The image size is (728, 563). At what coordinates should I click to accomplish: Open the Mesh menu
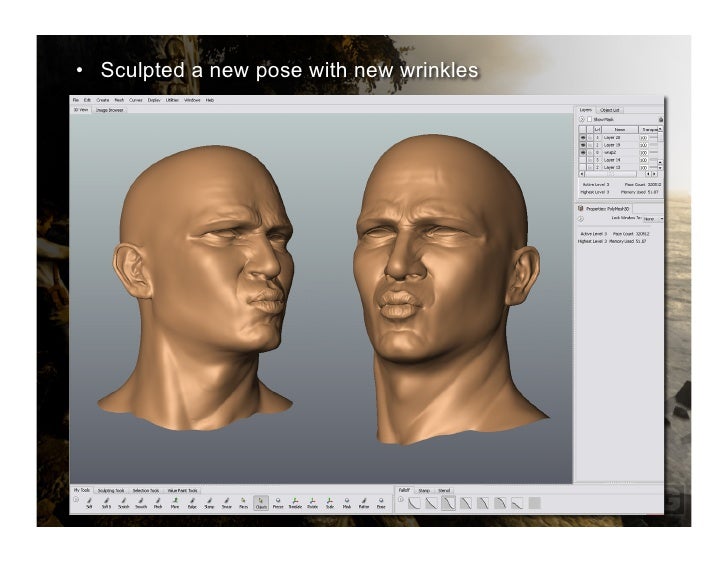119,100
